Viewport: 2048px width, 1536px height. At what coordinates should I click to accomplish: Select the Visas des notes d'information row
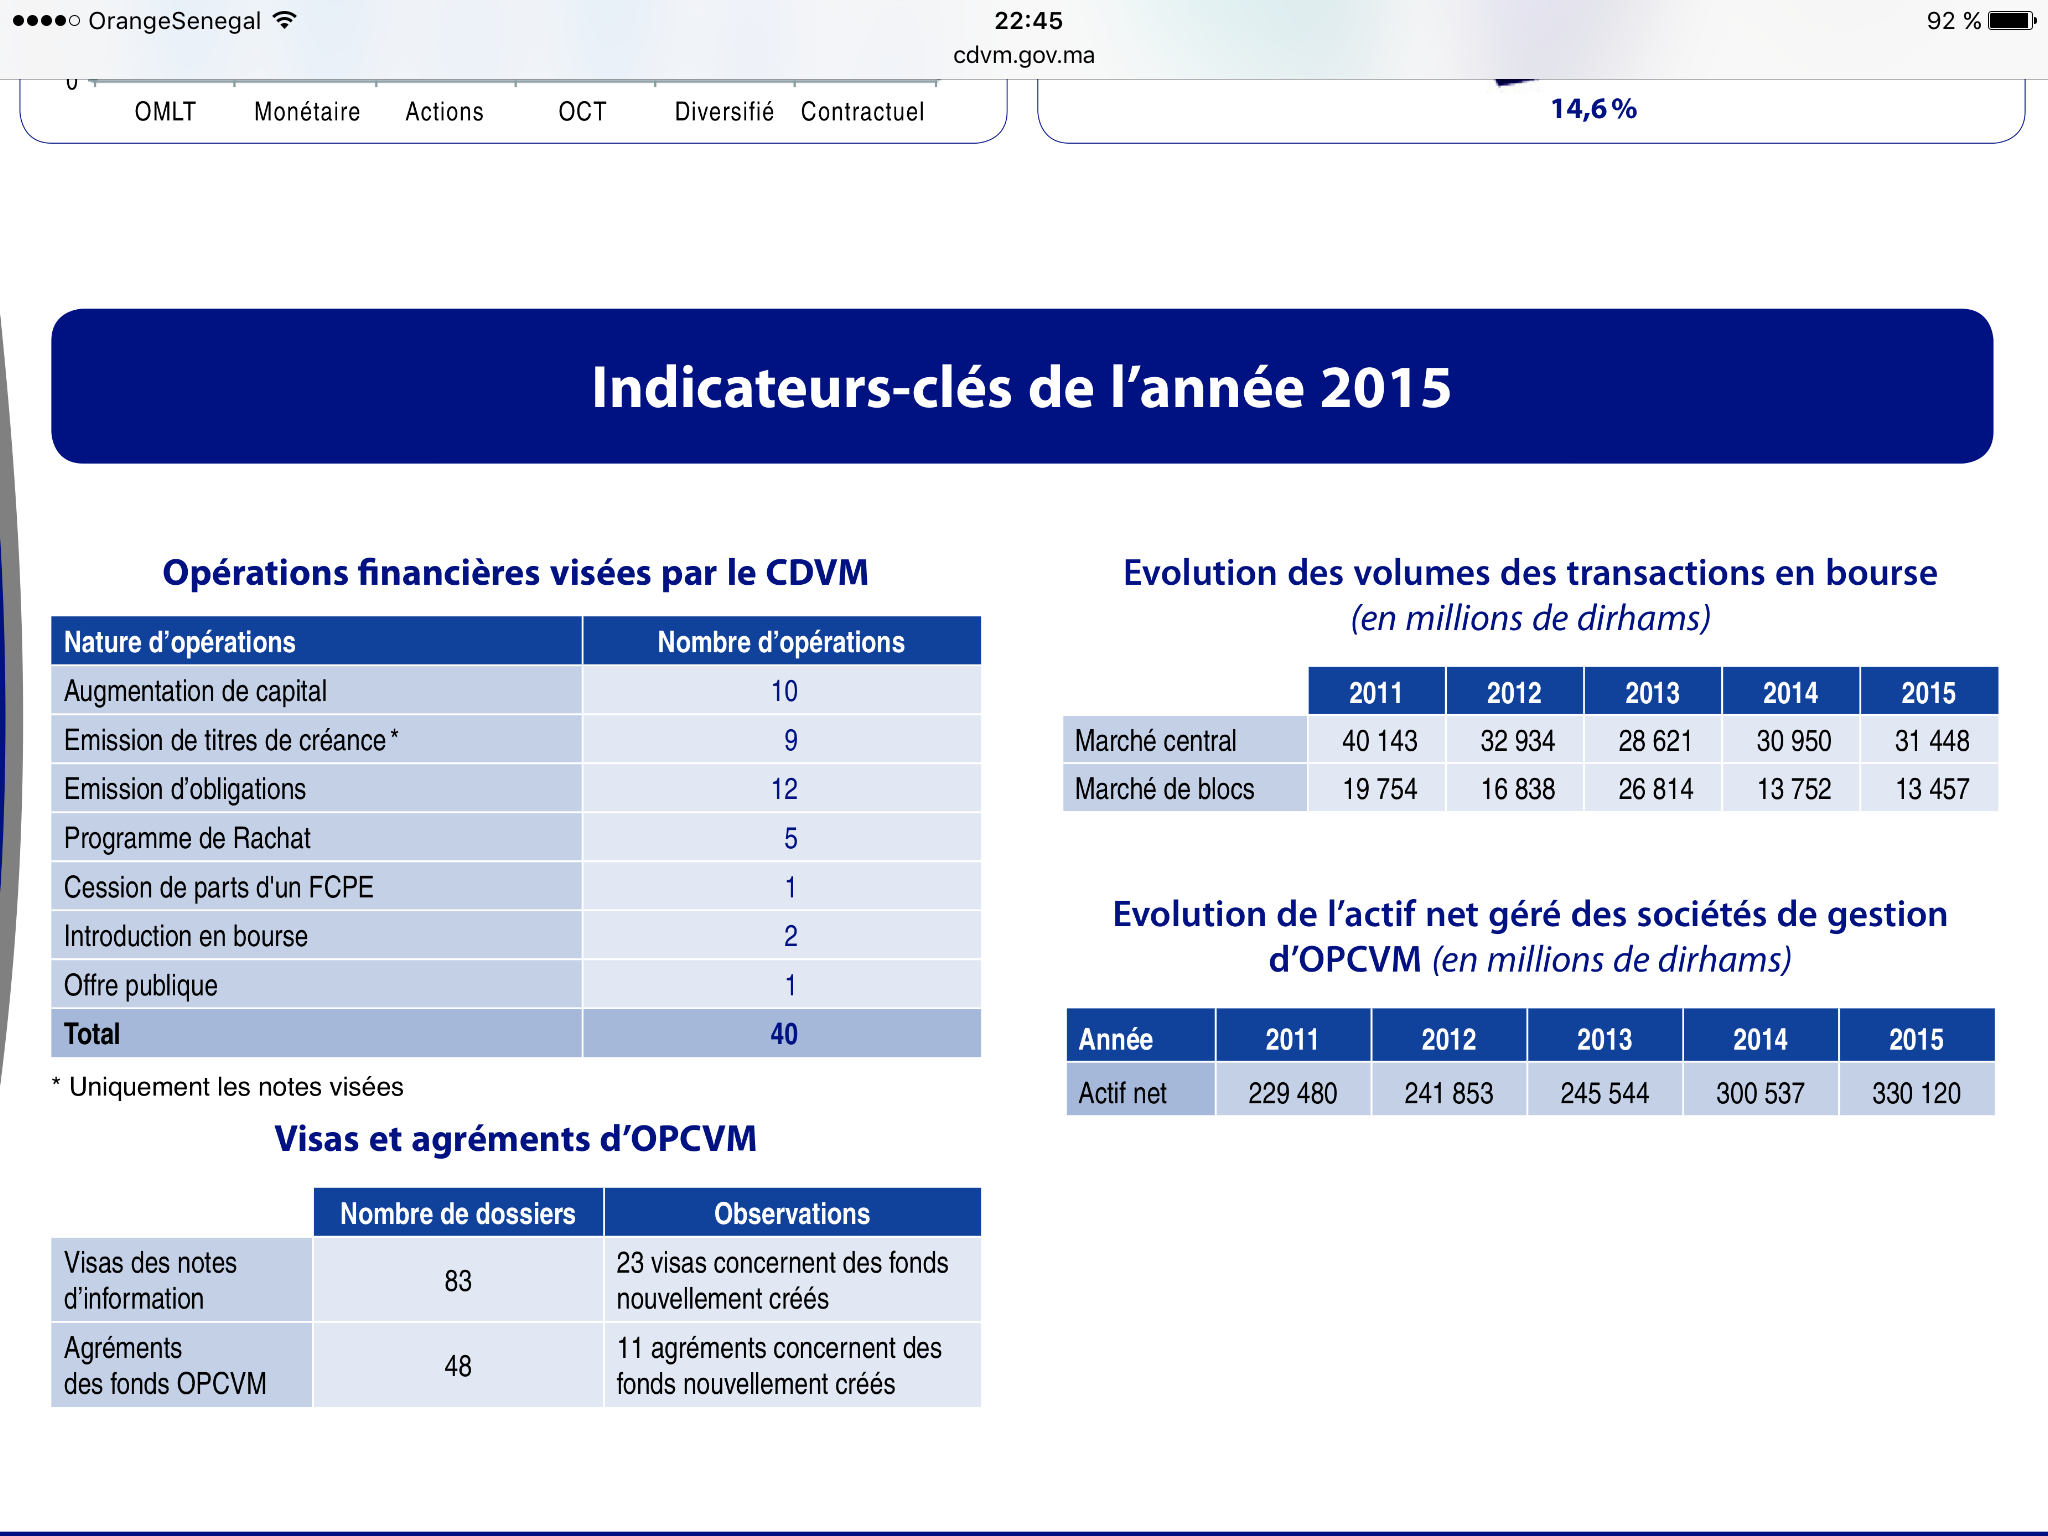tap(150, 1280)
